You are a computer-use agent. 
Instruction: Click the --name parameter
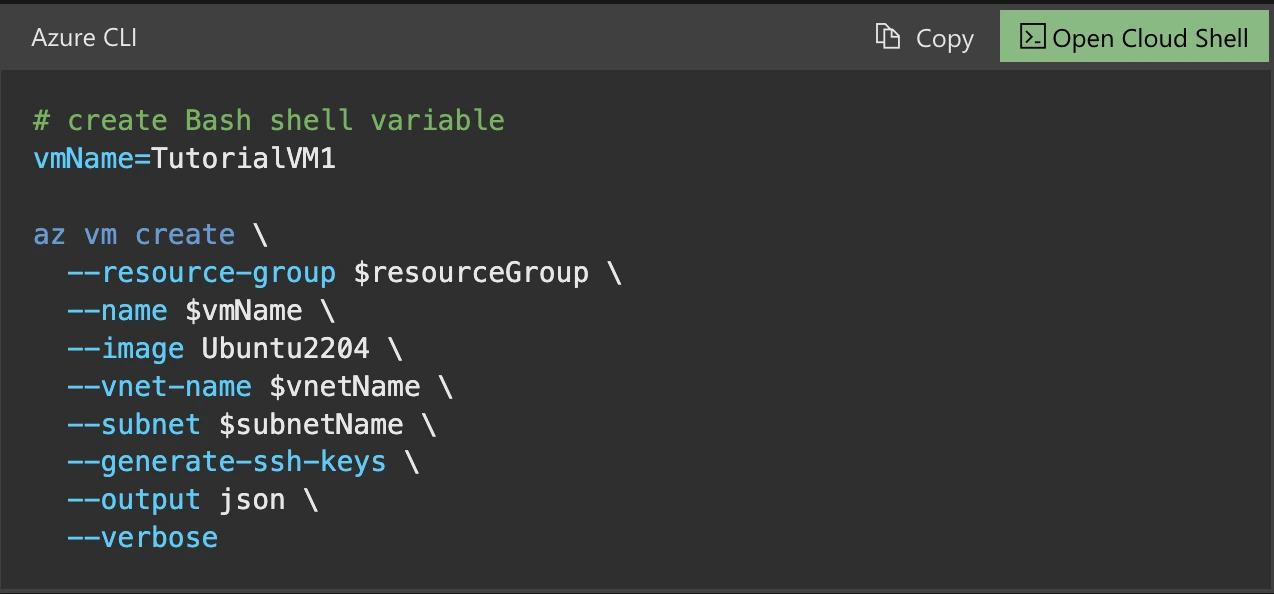click(117, 310)
